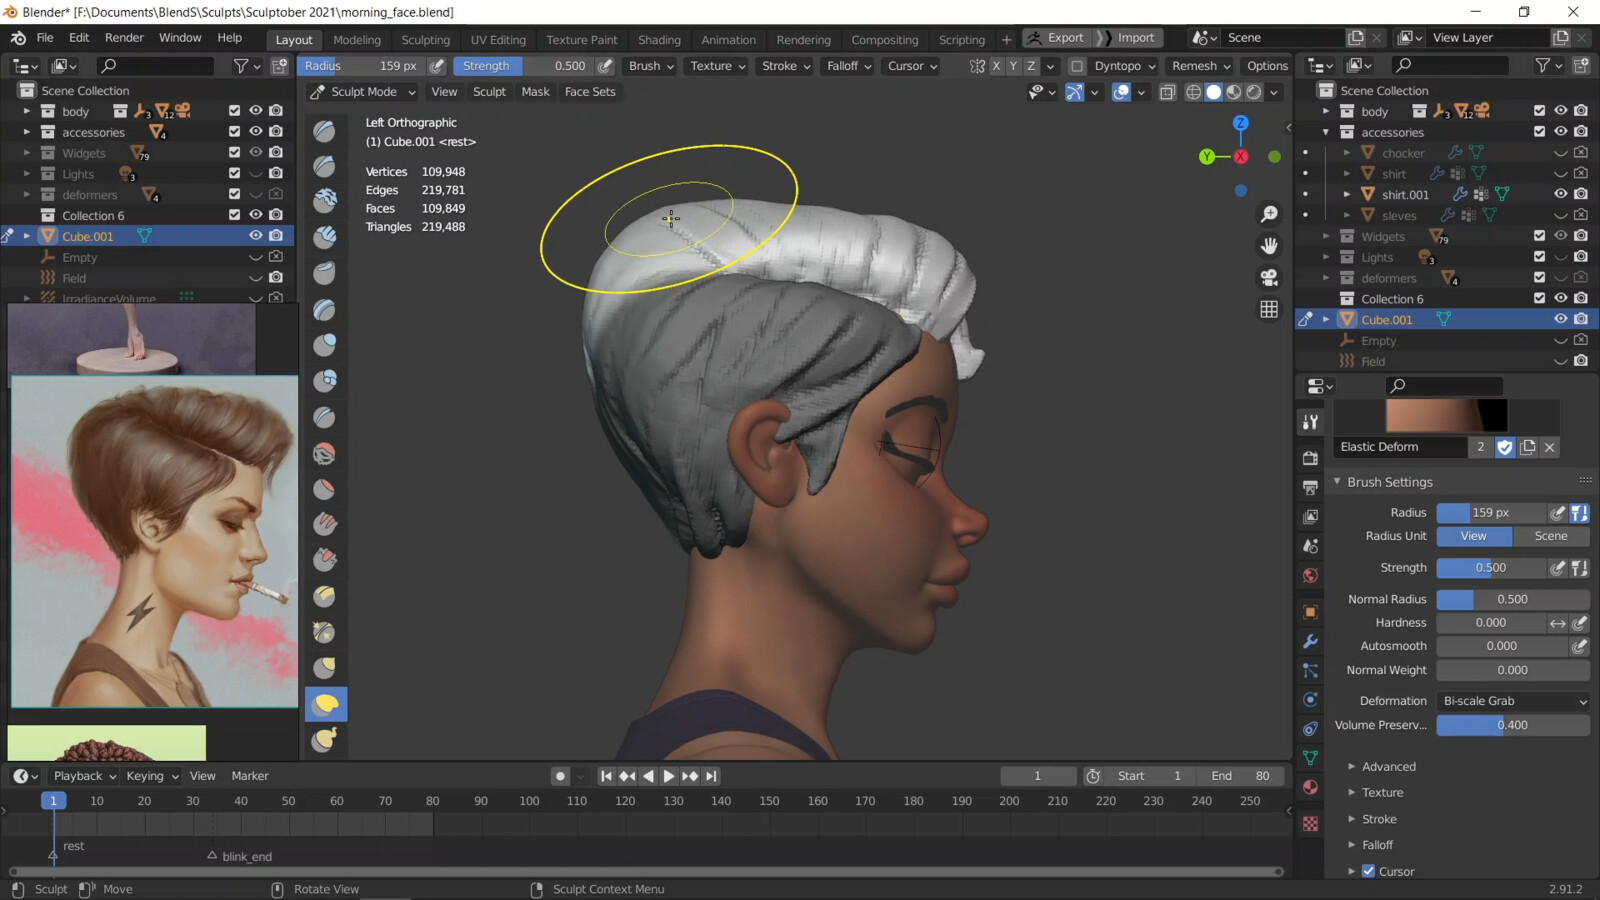Select the Clay sculpt brush
Screen dimensions: 1600x900
click(325, 202)
